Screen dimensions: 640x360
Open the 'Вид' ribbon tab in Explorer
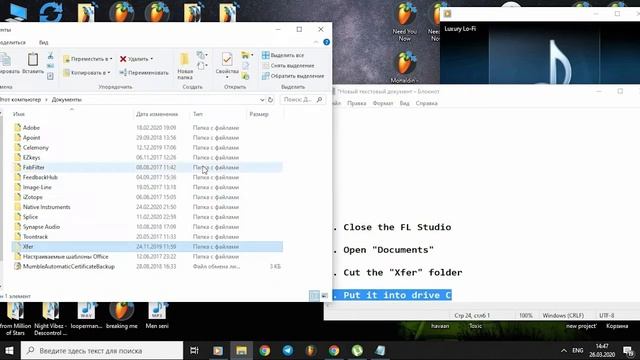tap(44, 42)
